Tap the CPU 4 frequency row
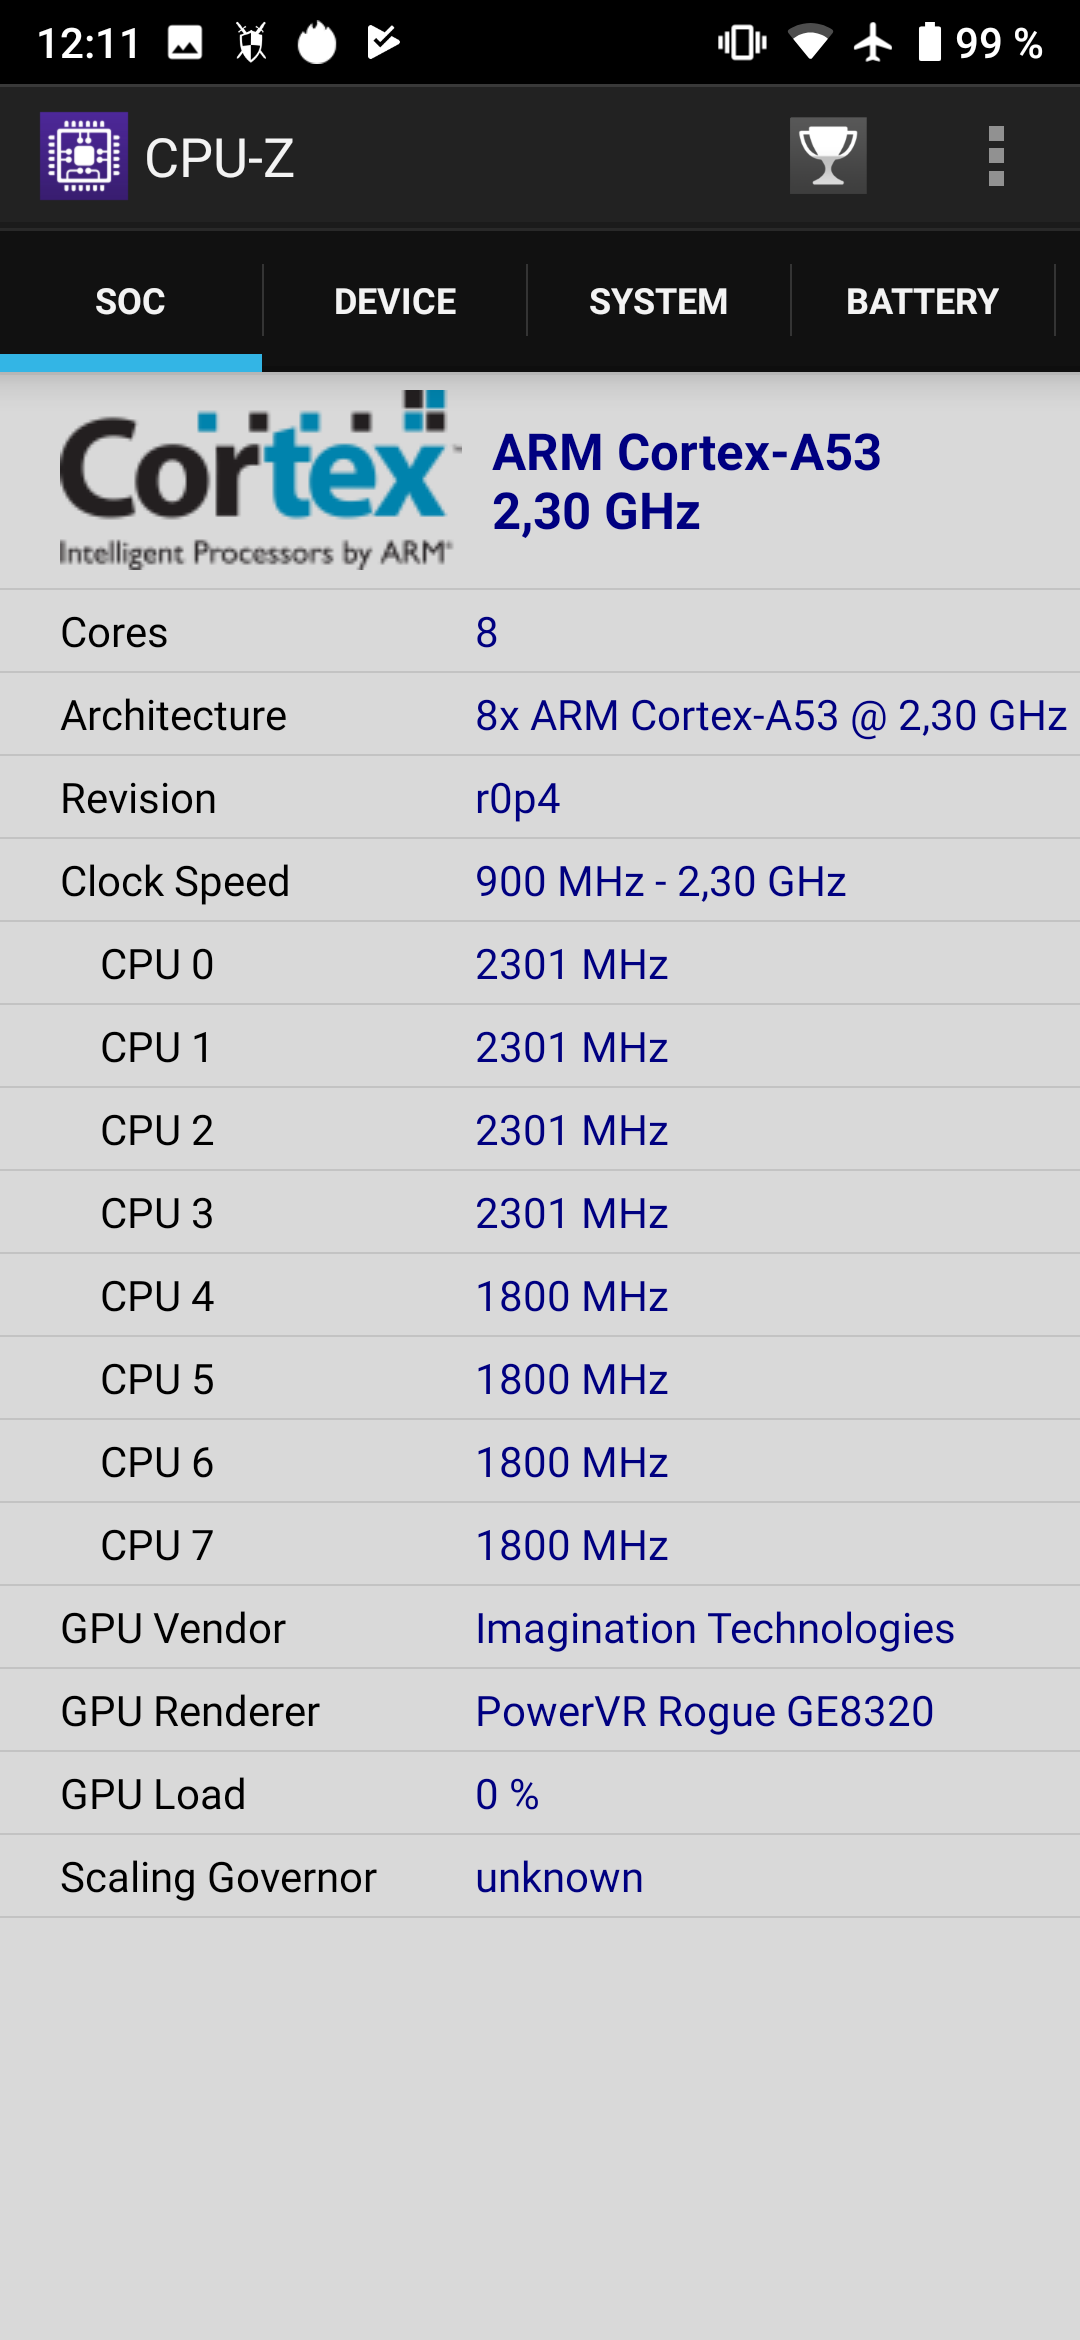This screenshot has width=1080, height=2340. pos(540,1296)
